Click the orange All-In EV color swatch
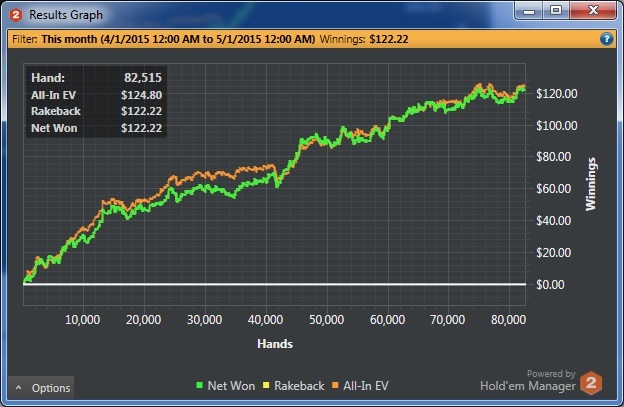This screenshot has height=407, width=624. [335, 385]
